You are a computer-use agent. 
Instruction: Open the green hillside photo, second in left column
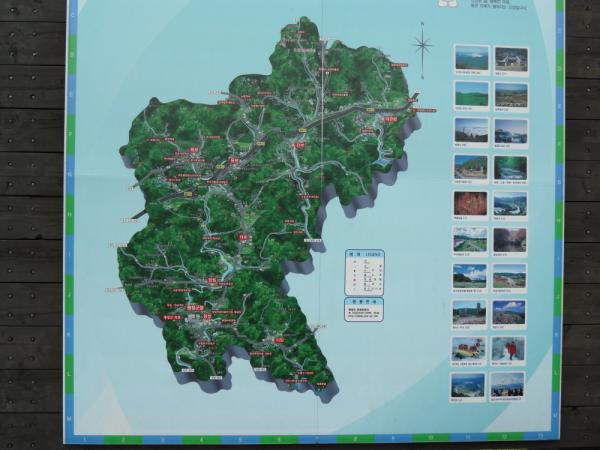471,94
